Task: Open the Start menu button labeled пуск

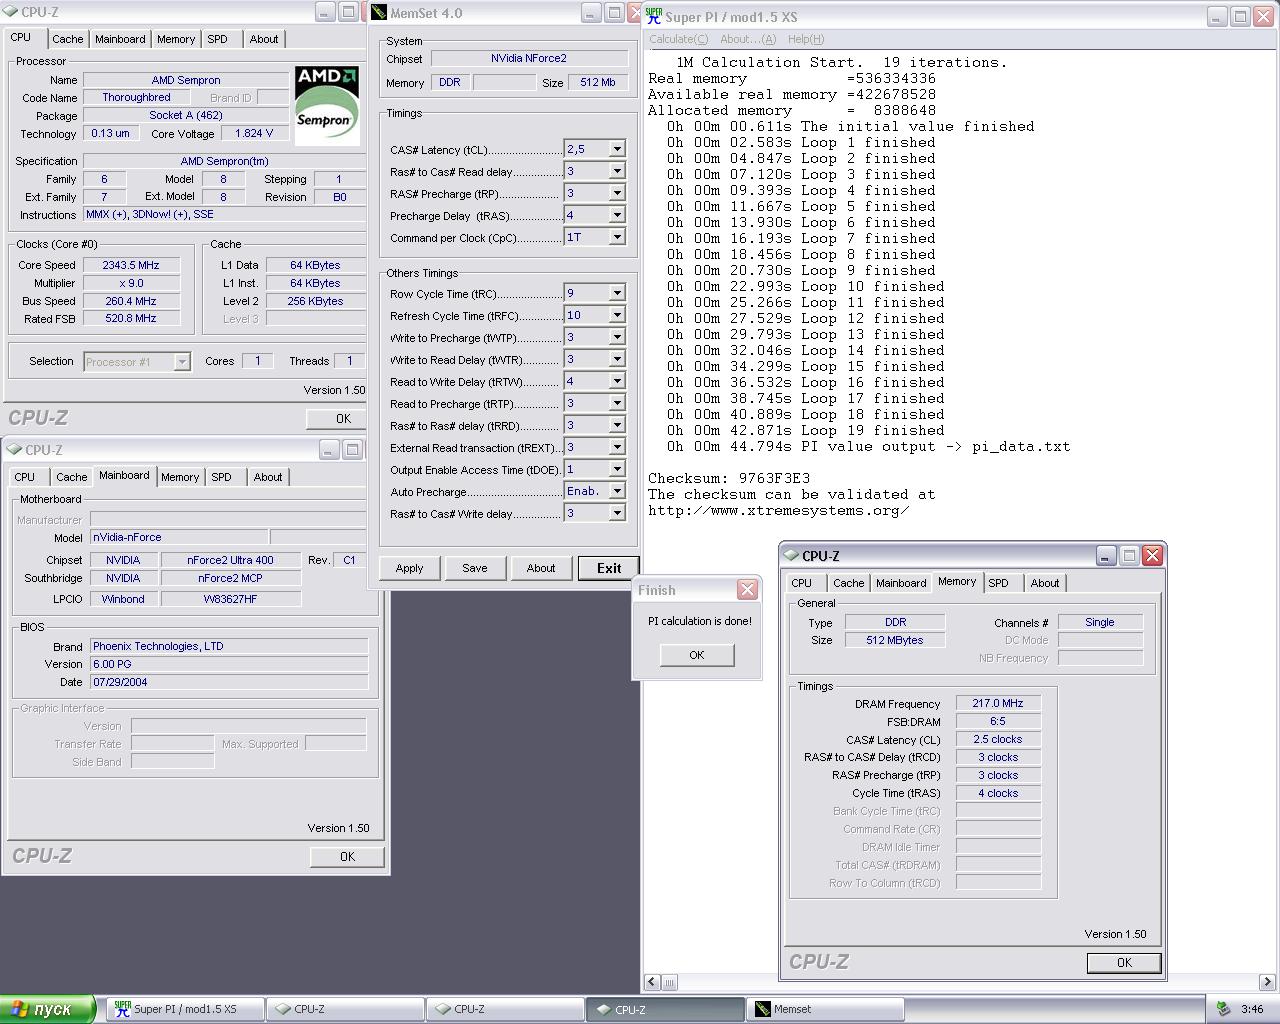Action: click(x=48, y=1009)
